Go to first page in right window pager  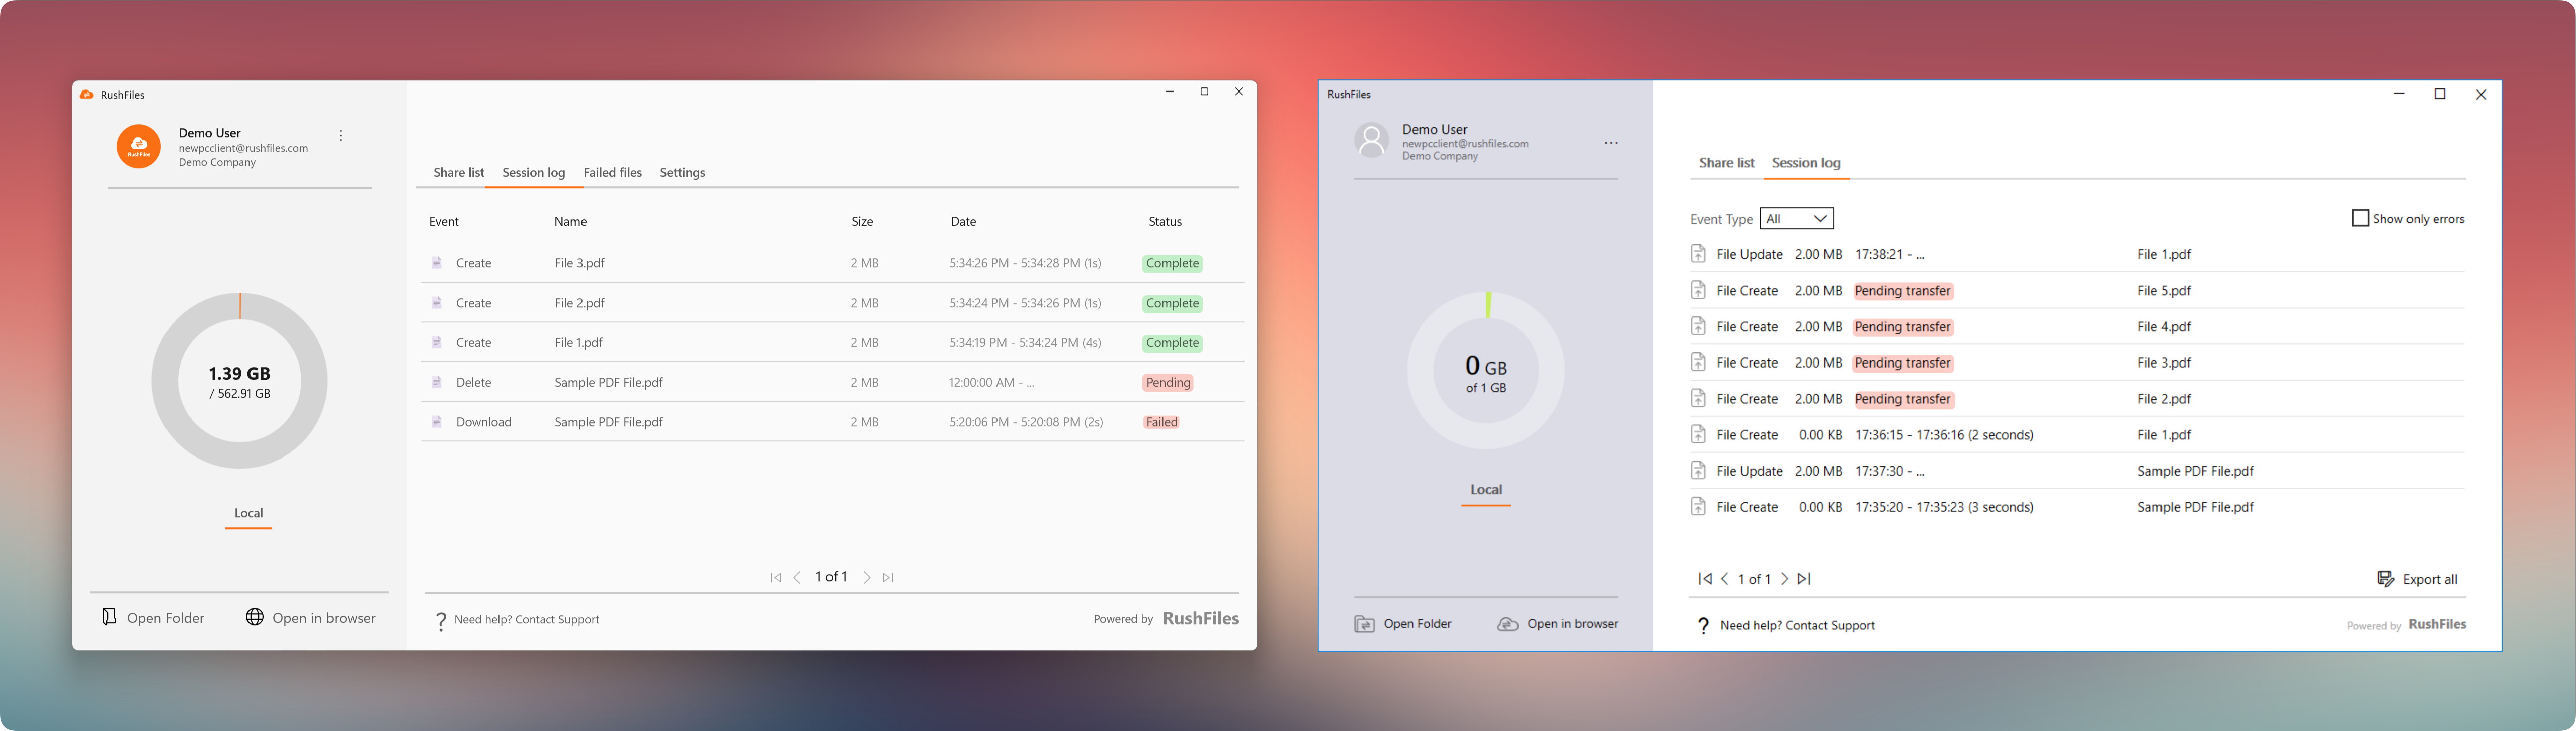click(1704, 579)
